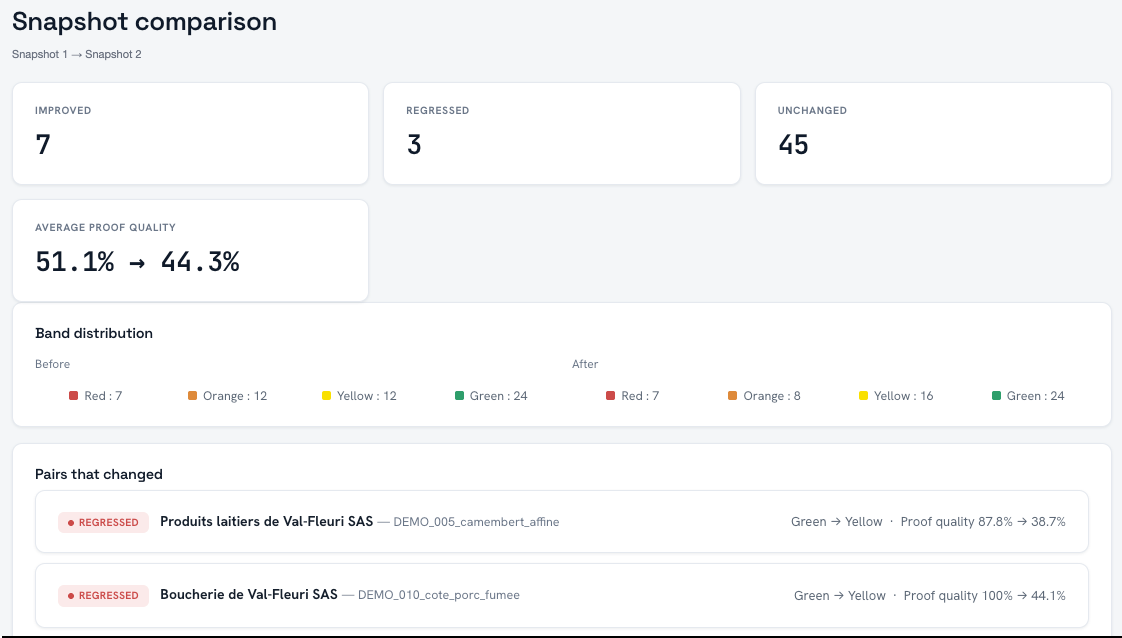Click the red swatch for Before Red : 7
The width and height of the screenshot is (1122, 638).
click(x=73, y=396)
